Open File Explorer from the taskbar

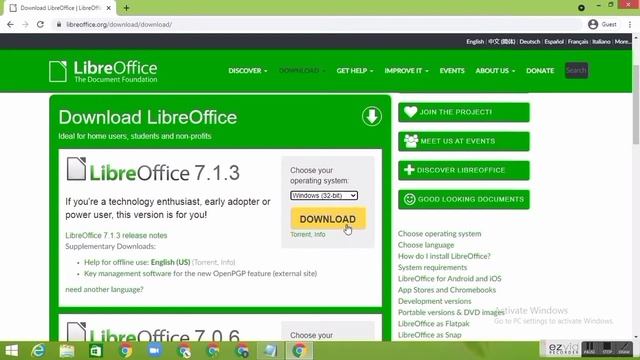pos(67,351)
